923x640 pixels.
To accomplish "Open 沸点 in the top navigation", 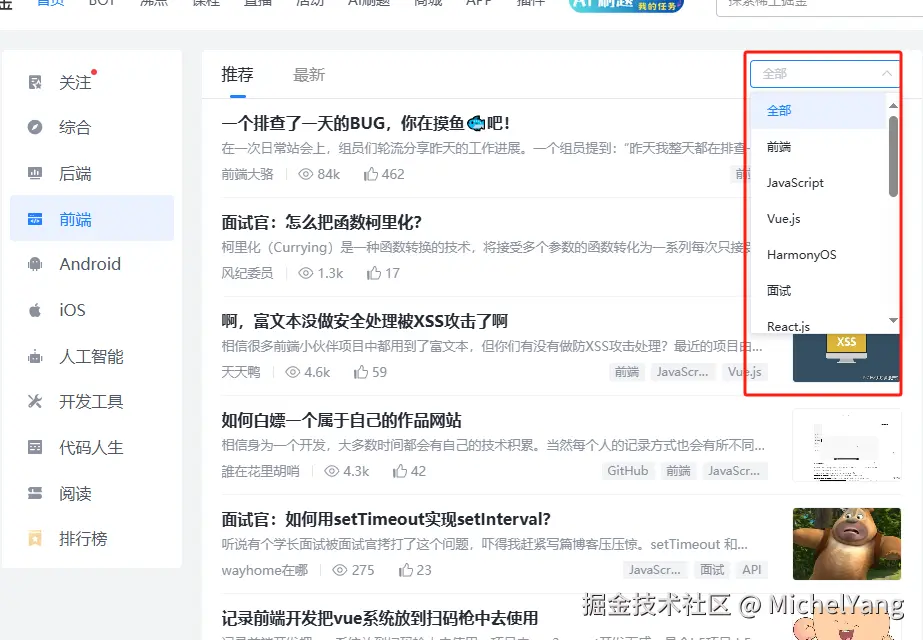I will tap(152, 4).
